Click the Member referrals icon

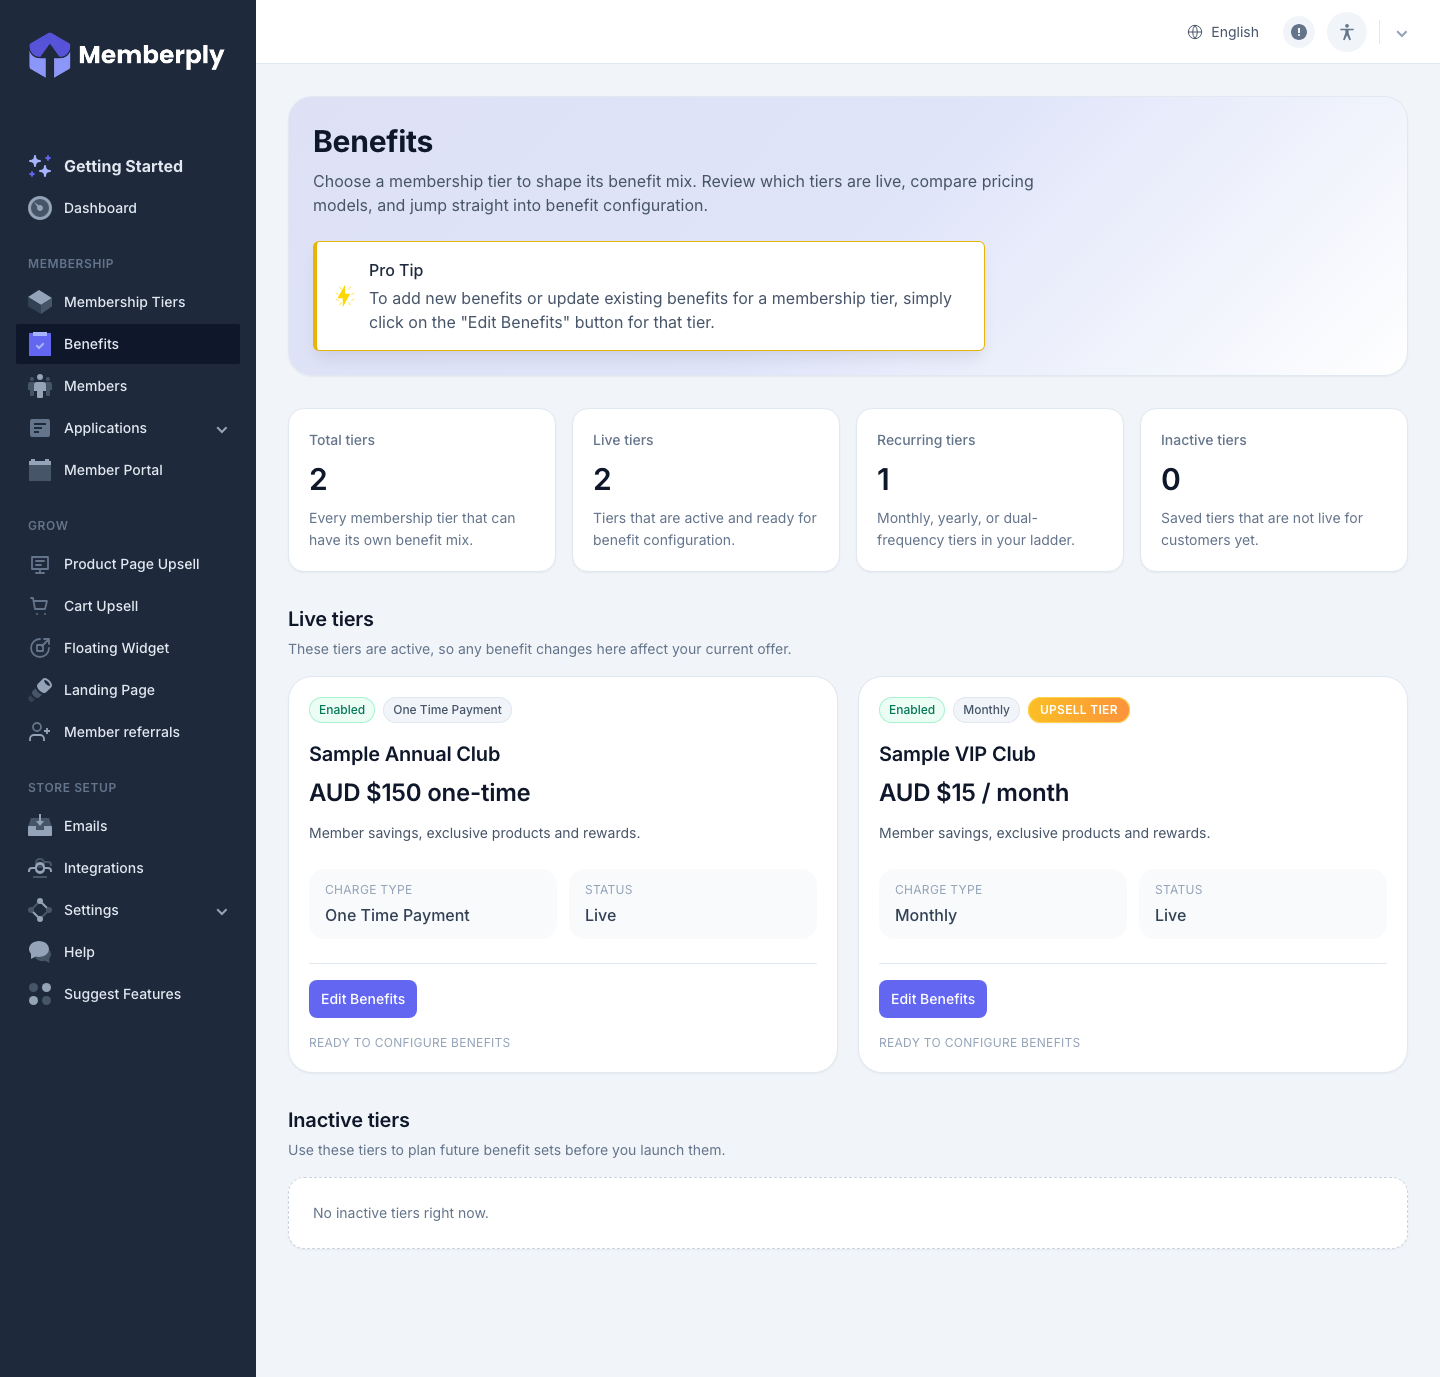40,732
